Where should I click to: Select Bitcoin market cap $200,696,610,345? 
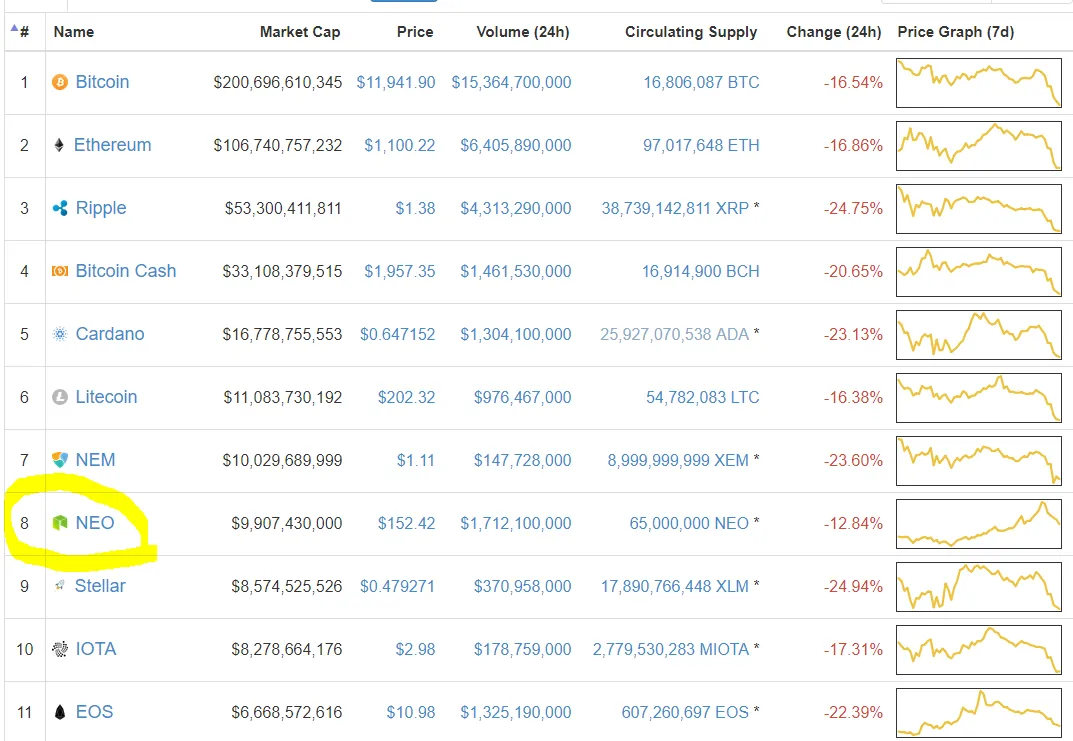tap(277, 83)
